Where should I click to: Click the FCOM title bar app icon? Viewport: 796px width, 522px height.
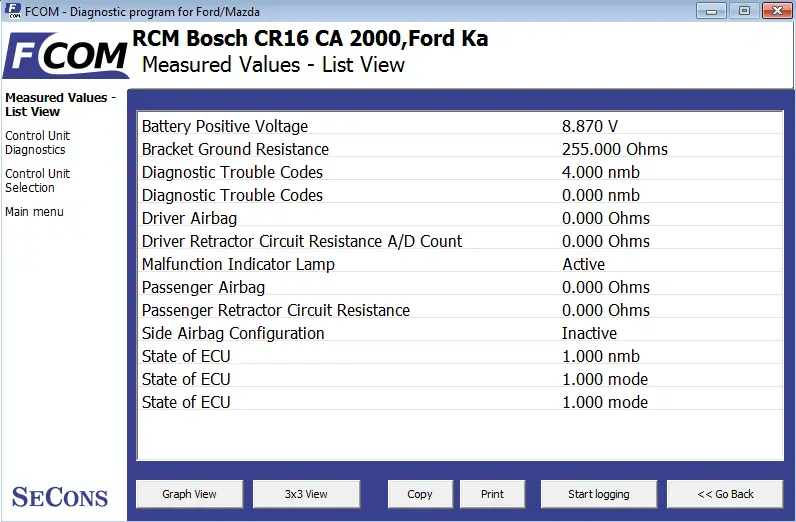[13, 11]
